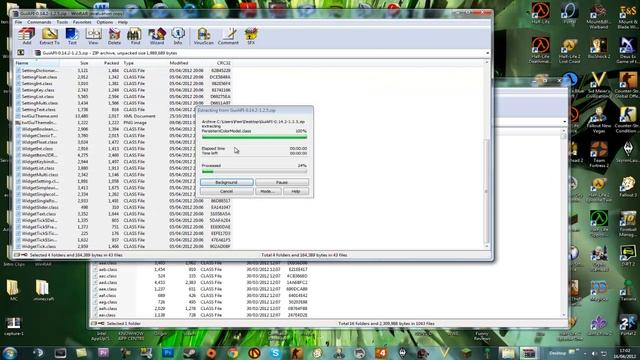Expand the archive path dropdown in the address bar
640x360 pixels.
tap(487, 53)
